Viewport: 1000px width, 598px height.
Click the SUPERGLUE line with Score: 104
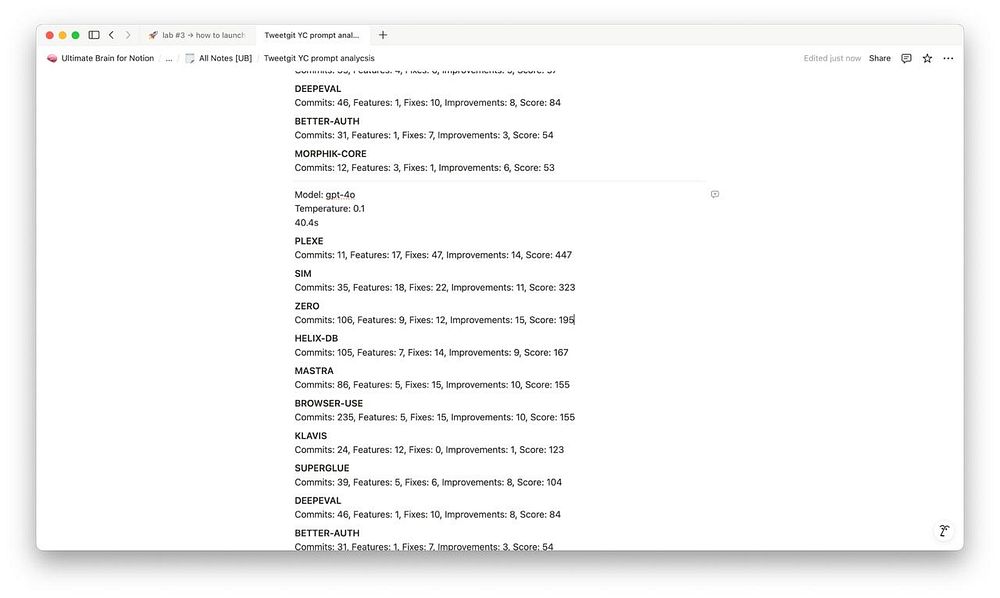428,483
